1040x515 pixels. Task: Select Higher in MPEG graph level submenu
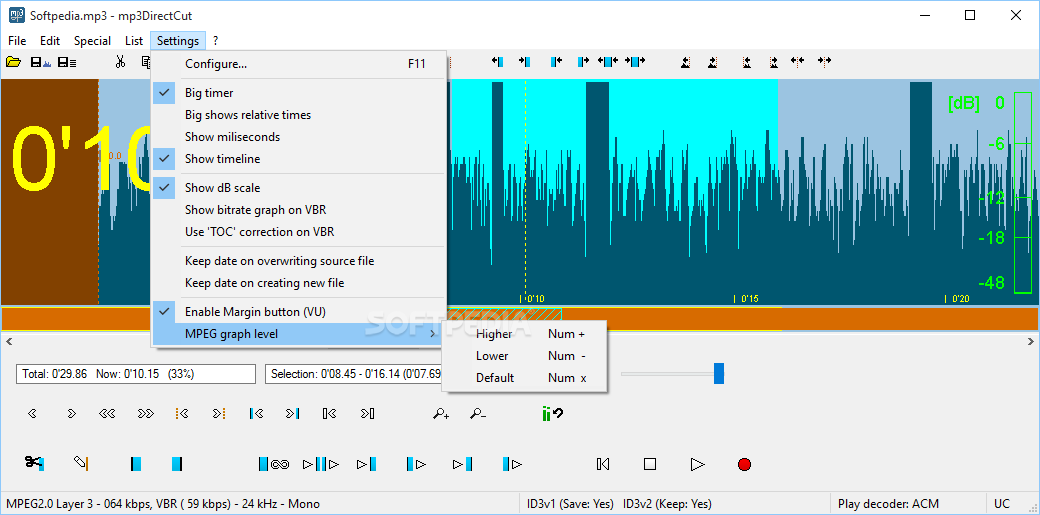524,334
